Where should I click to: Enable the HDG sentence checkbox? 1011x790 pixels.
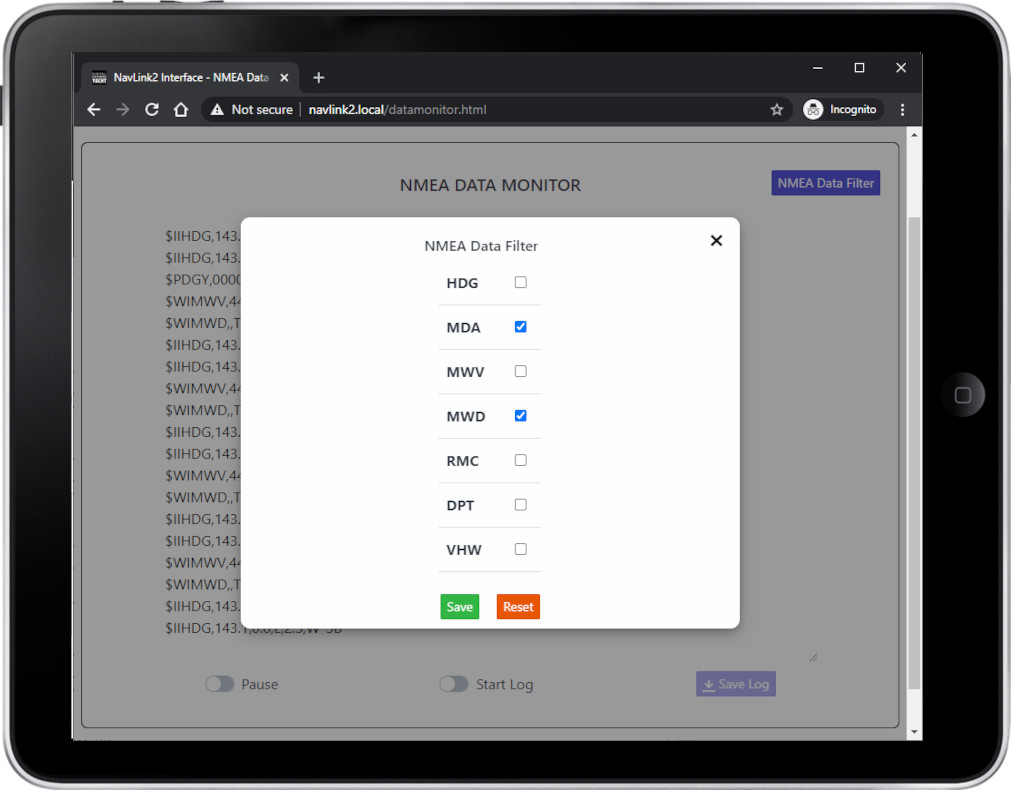tap(520, 283)
